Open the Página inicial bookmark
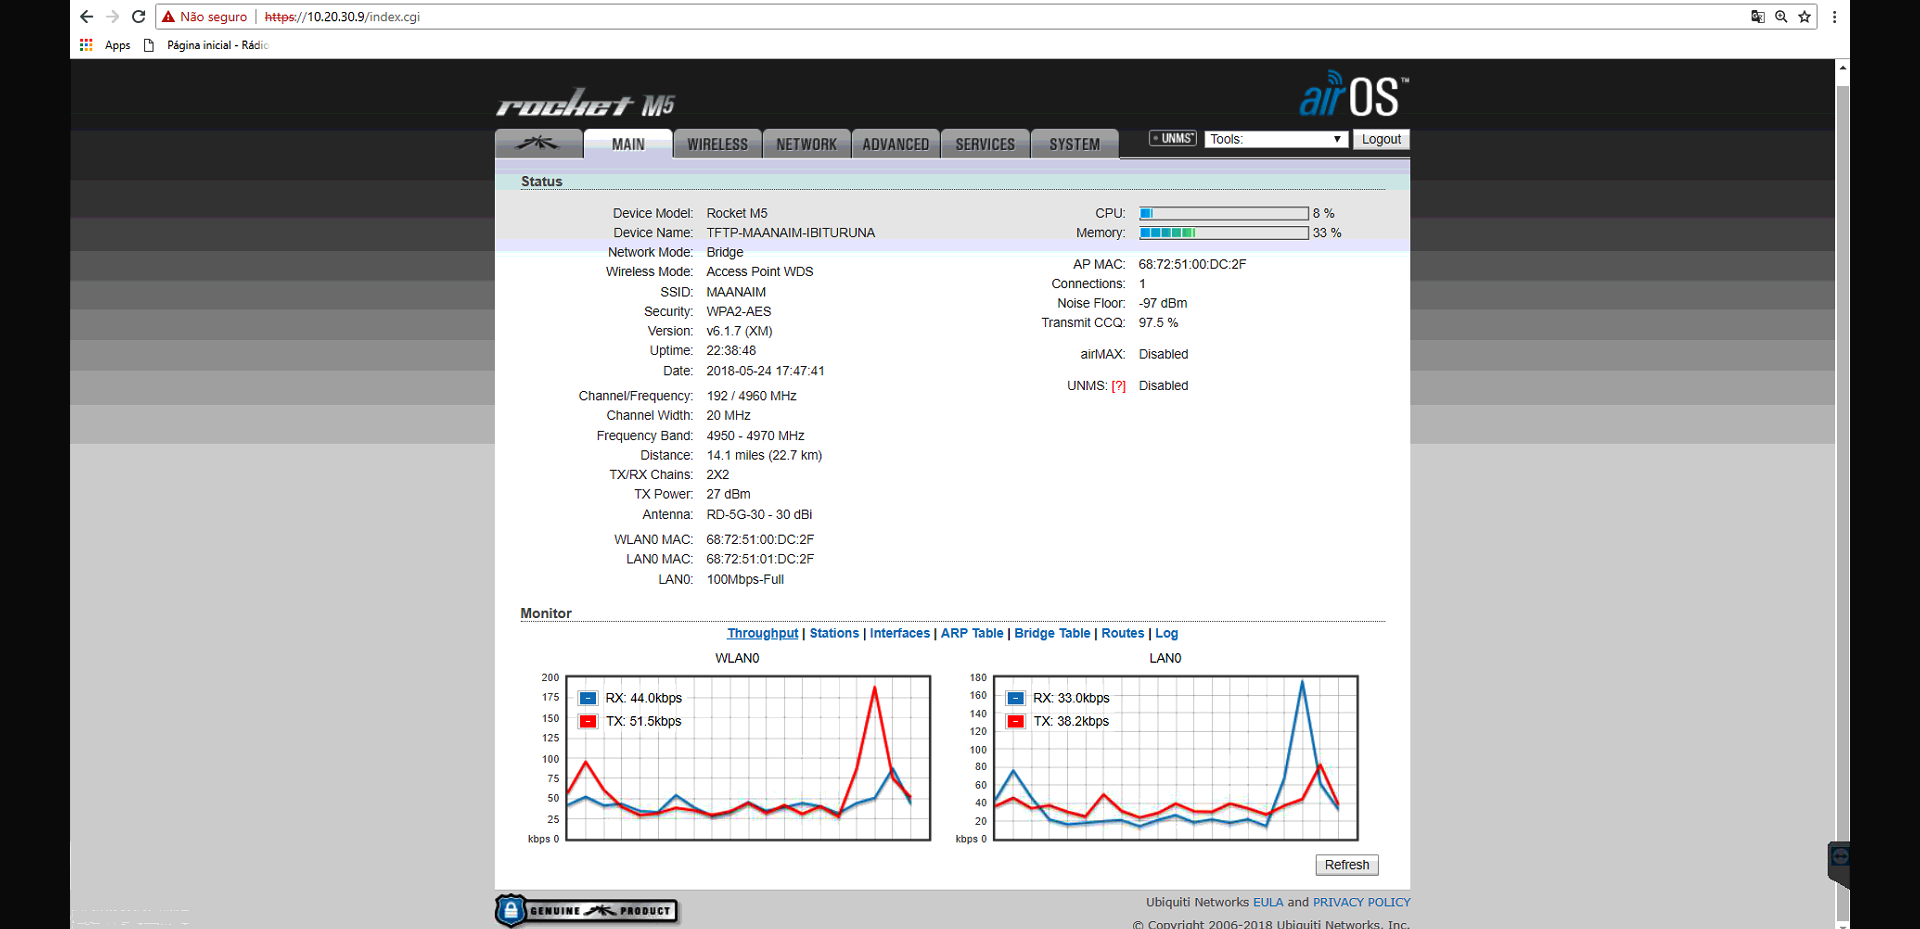The width and height of the screenshot is (1920, 929). [x=206, y=45]
